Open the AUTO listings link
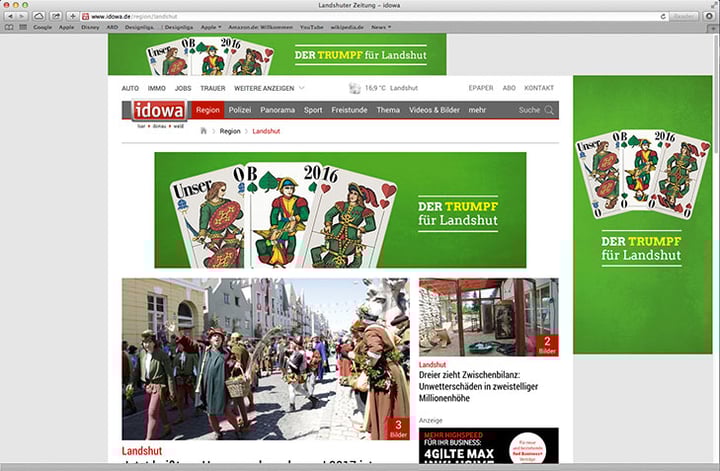 point(130,88)
